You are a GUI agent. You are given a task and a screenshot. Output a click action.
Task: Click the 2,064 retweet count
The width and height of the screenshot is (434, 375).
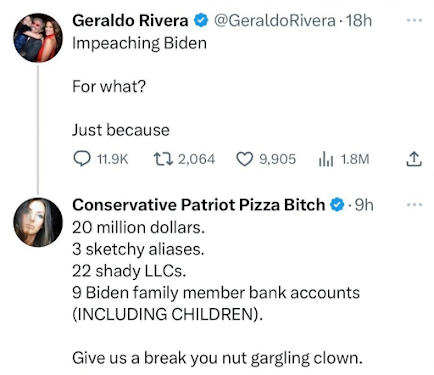[196, 159]
